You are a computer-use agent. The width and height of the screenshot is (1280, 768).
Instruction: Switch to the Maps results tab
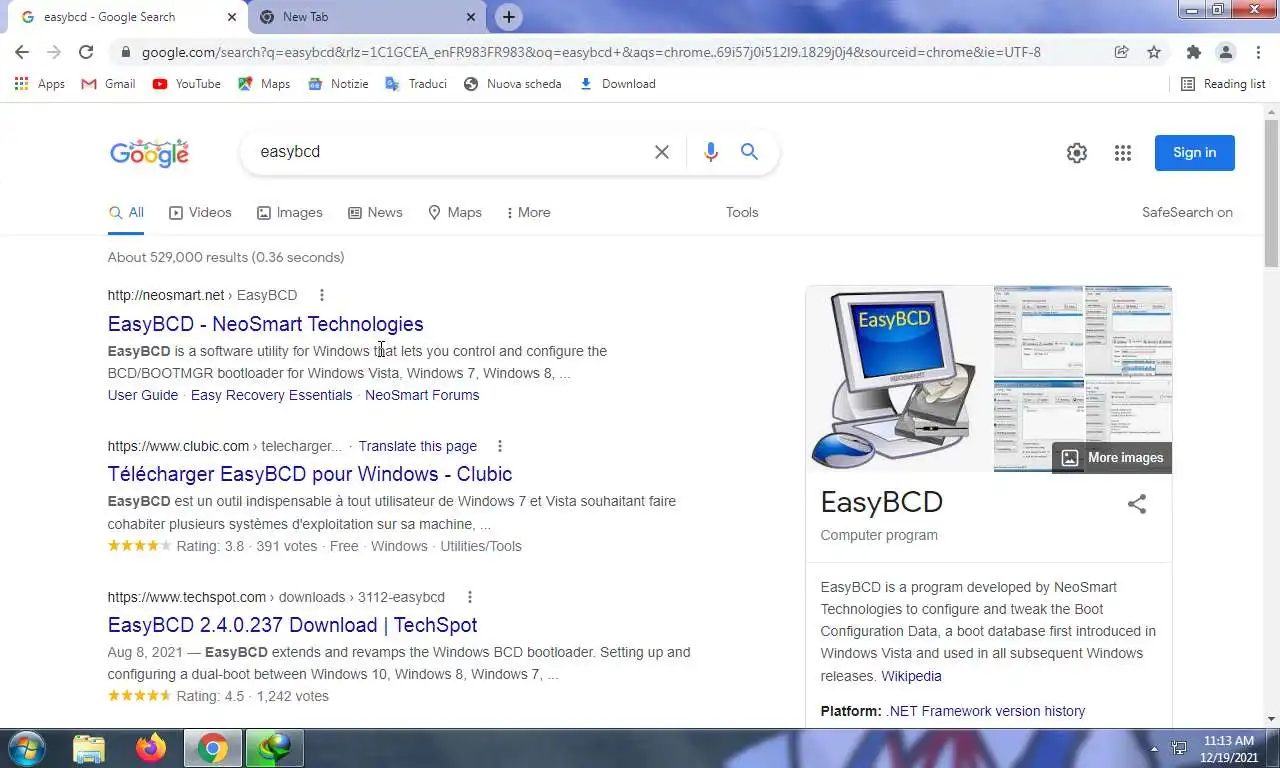point(455,212)
